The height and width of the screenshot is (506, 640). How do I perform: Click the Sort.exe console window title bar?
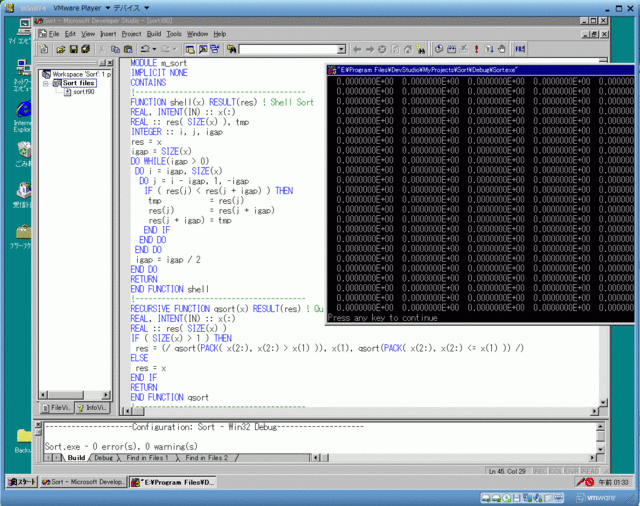point(480,70)
